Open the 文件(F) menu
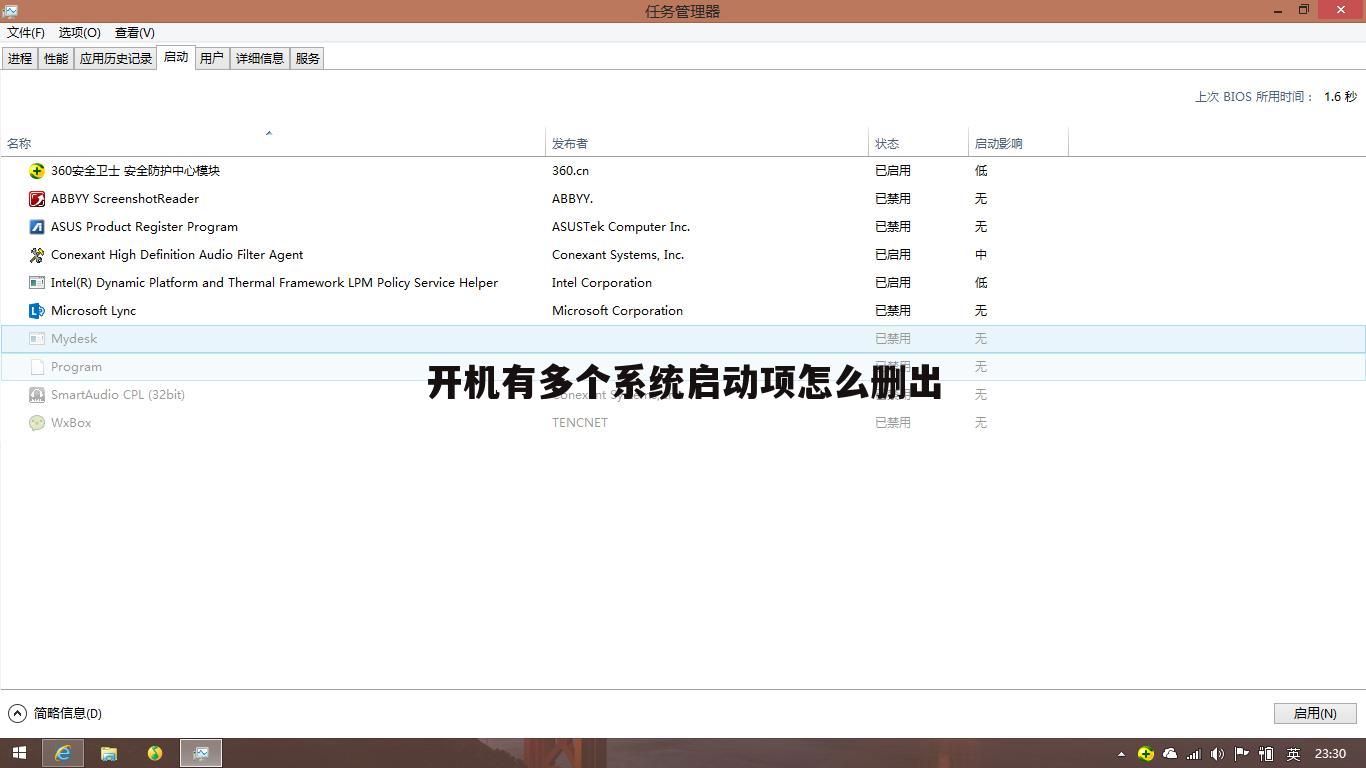This screenshot has width=1366, height=768. 26,33
